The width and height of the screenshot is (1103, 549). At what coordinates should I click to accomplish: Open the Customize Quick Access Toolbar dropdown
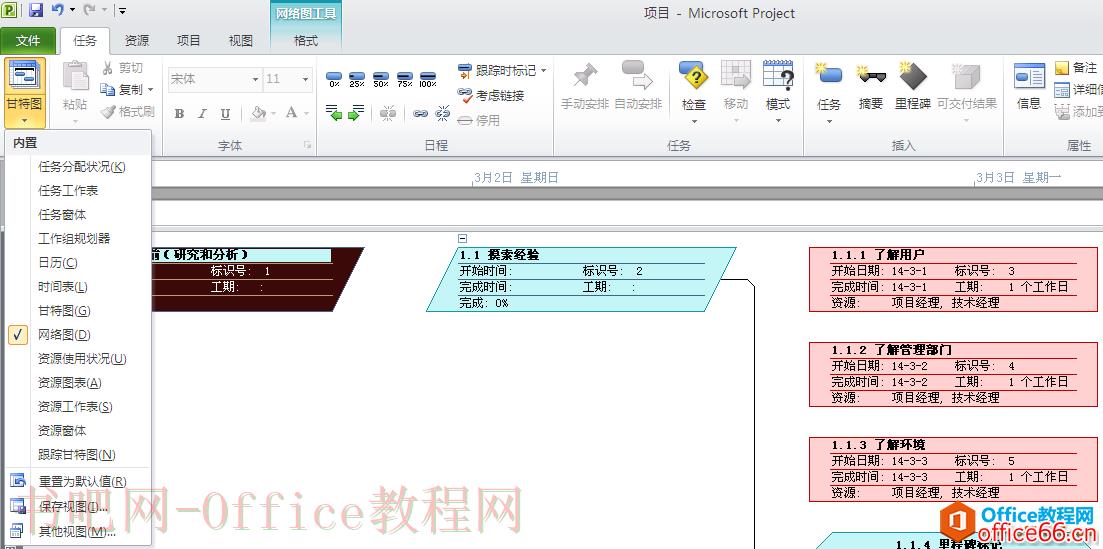122,11
